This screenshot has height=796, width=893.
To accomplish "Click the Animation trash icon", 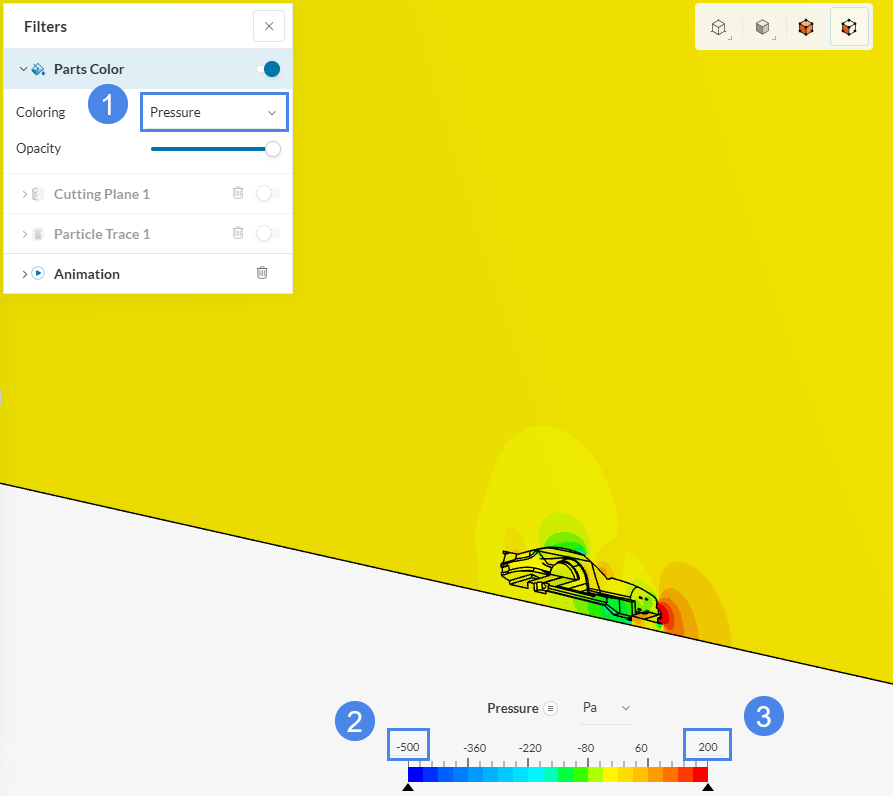I will coord(262,273).
